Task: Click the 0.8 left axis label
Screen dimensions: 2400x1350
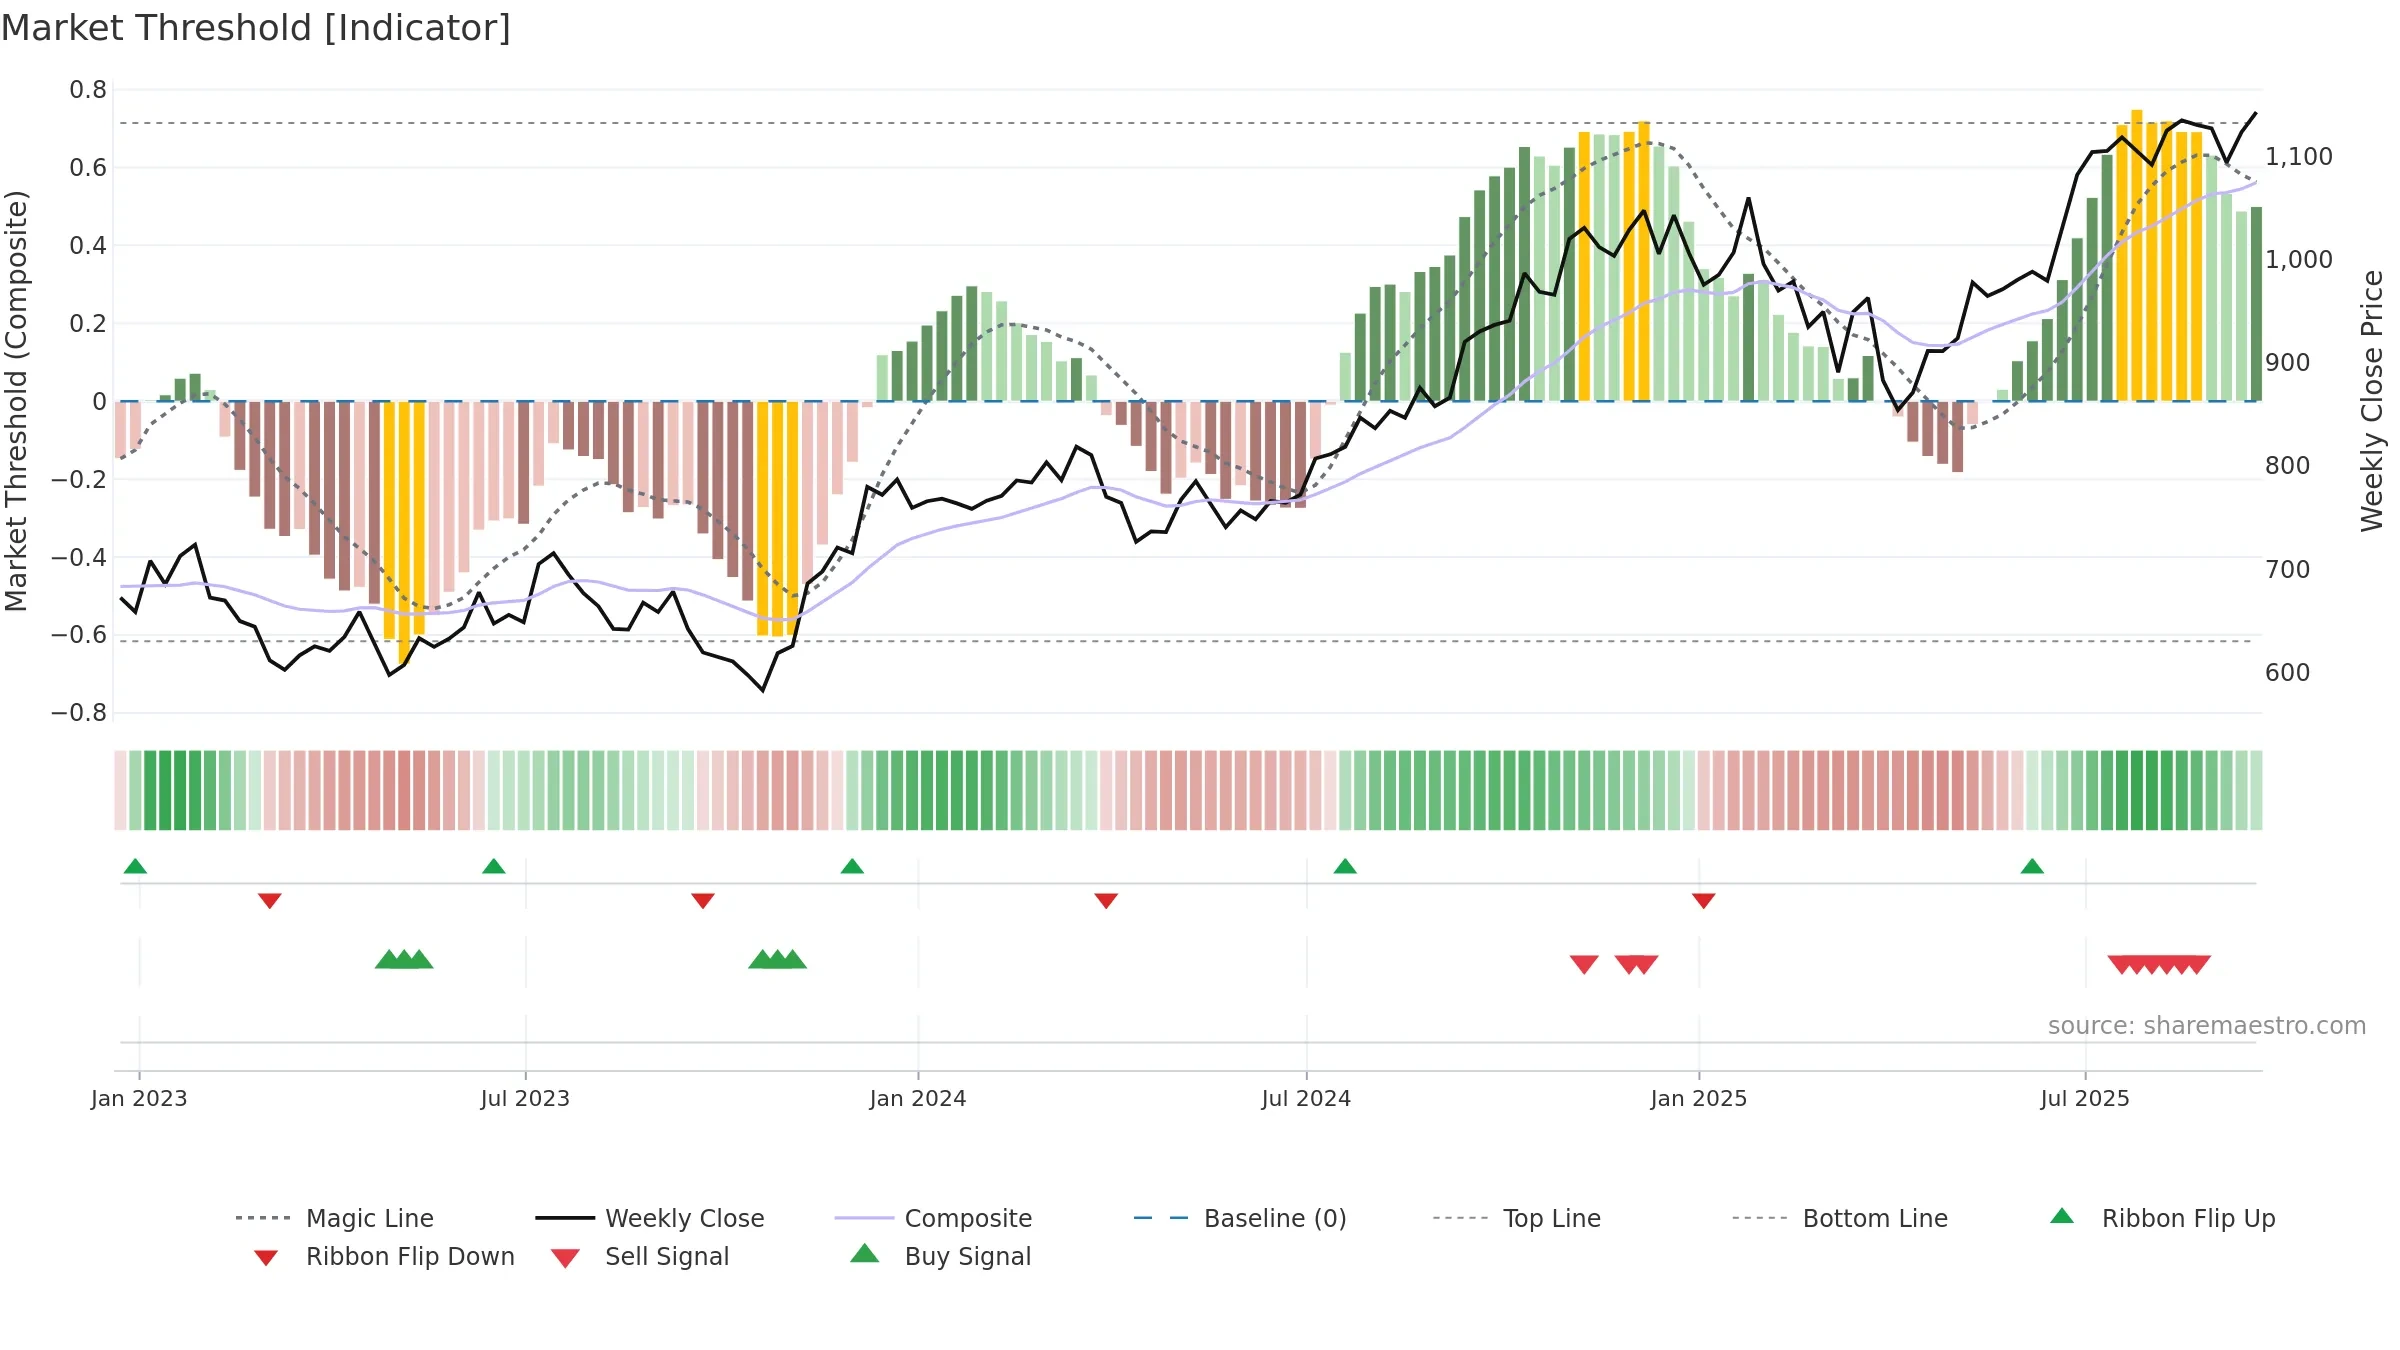Action: click(88, 90)
